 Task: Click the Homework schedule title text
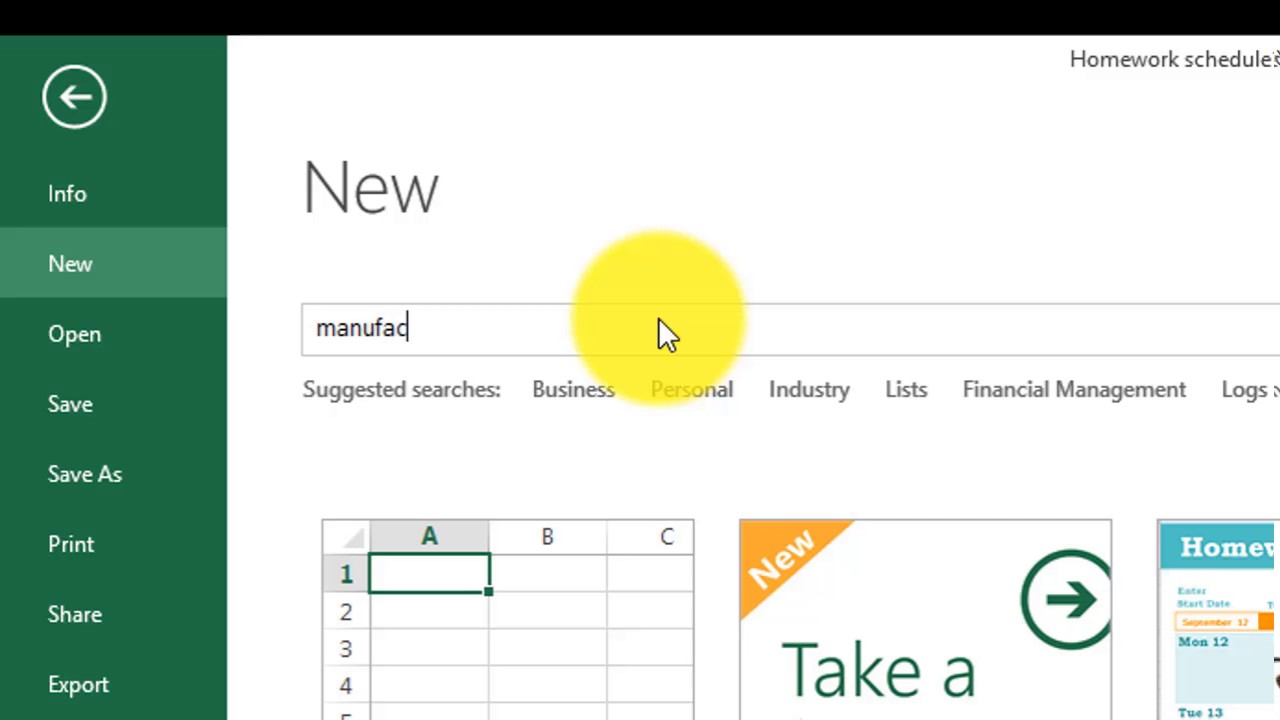pyautogui.click(x=1173, y=60)
